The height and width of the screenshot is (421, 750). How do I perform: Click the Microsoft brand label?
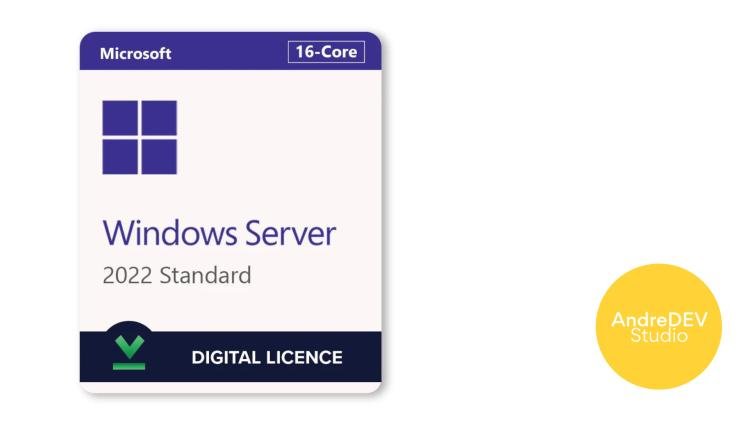click(x=135, y=54)
